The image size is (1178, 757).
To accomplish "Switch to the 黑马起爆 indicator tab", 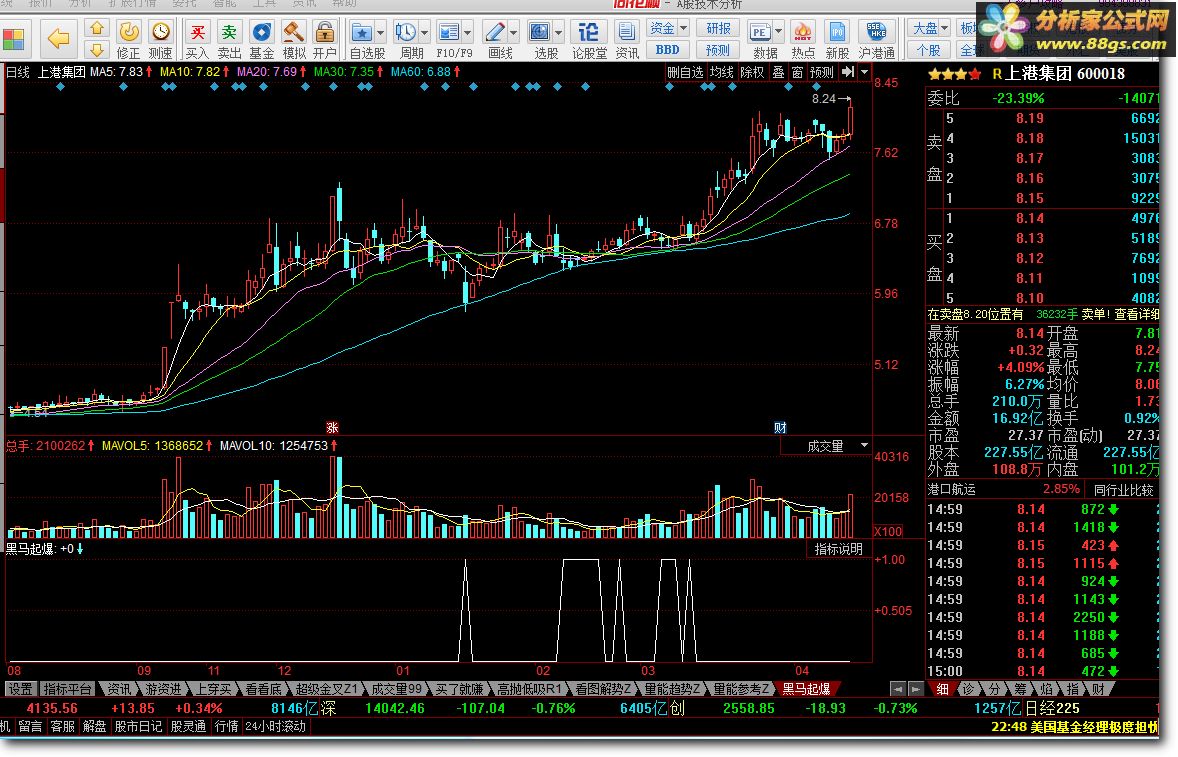I will point(808,689).
